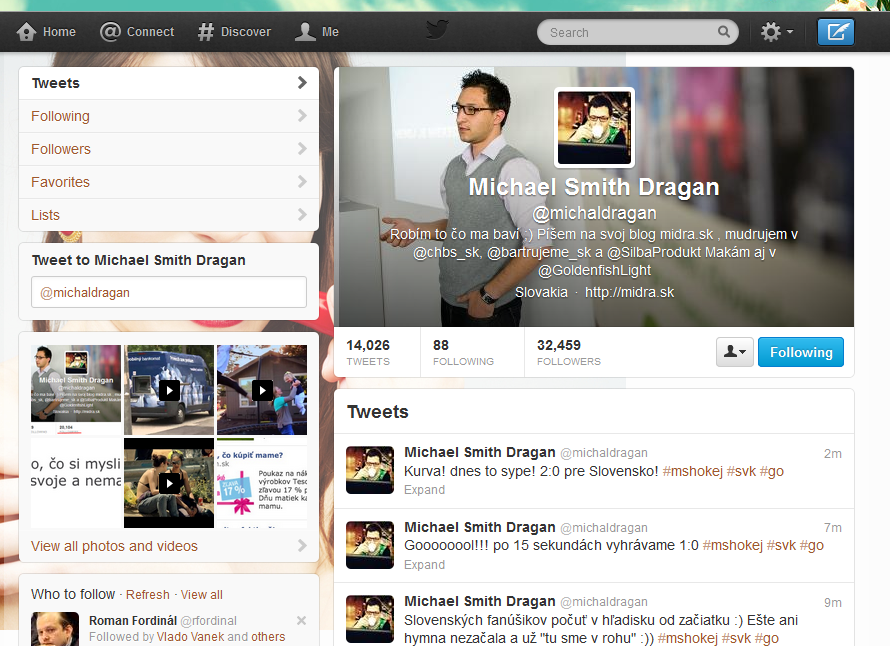Expand the 2:0 pre Slovensko tweet
This screenshot has width=890, height=646.
pyautogui.click(x=424, y=490)
